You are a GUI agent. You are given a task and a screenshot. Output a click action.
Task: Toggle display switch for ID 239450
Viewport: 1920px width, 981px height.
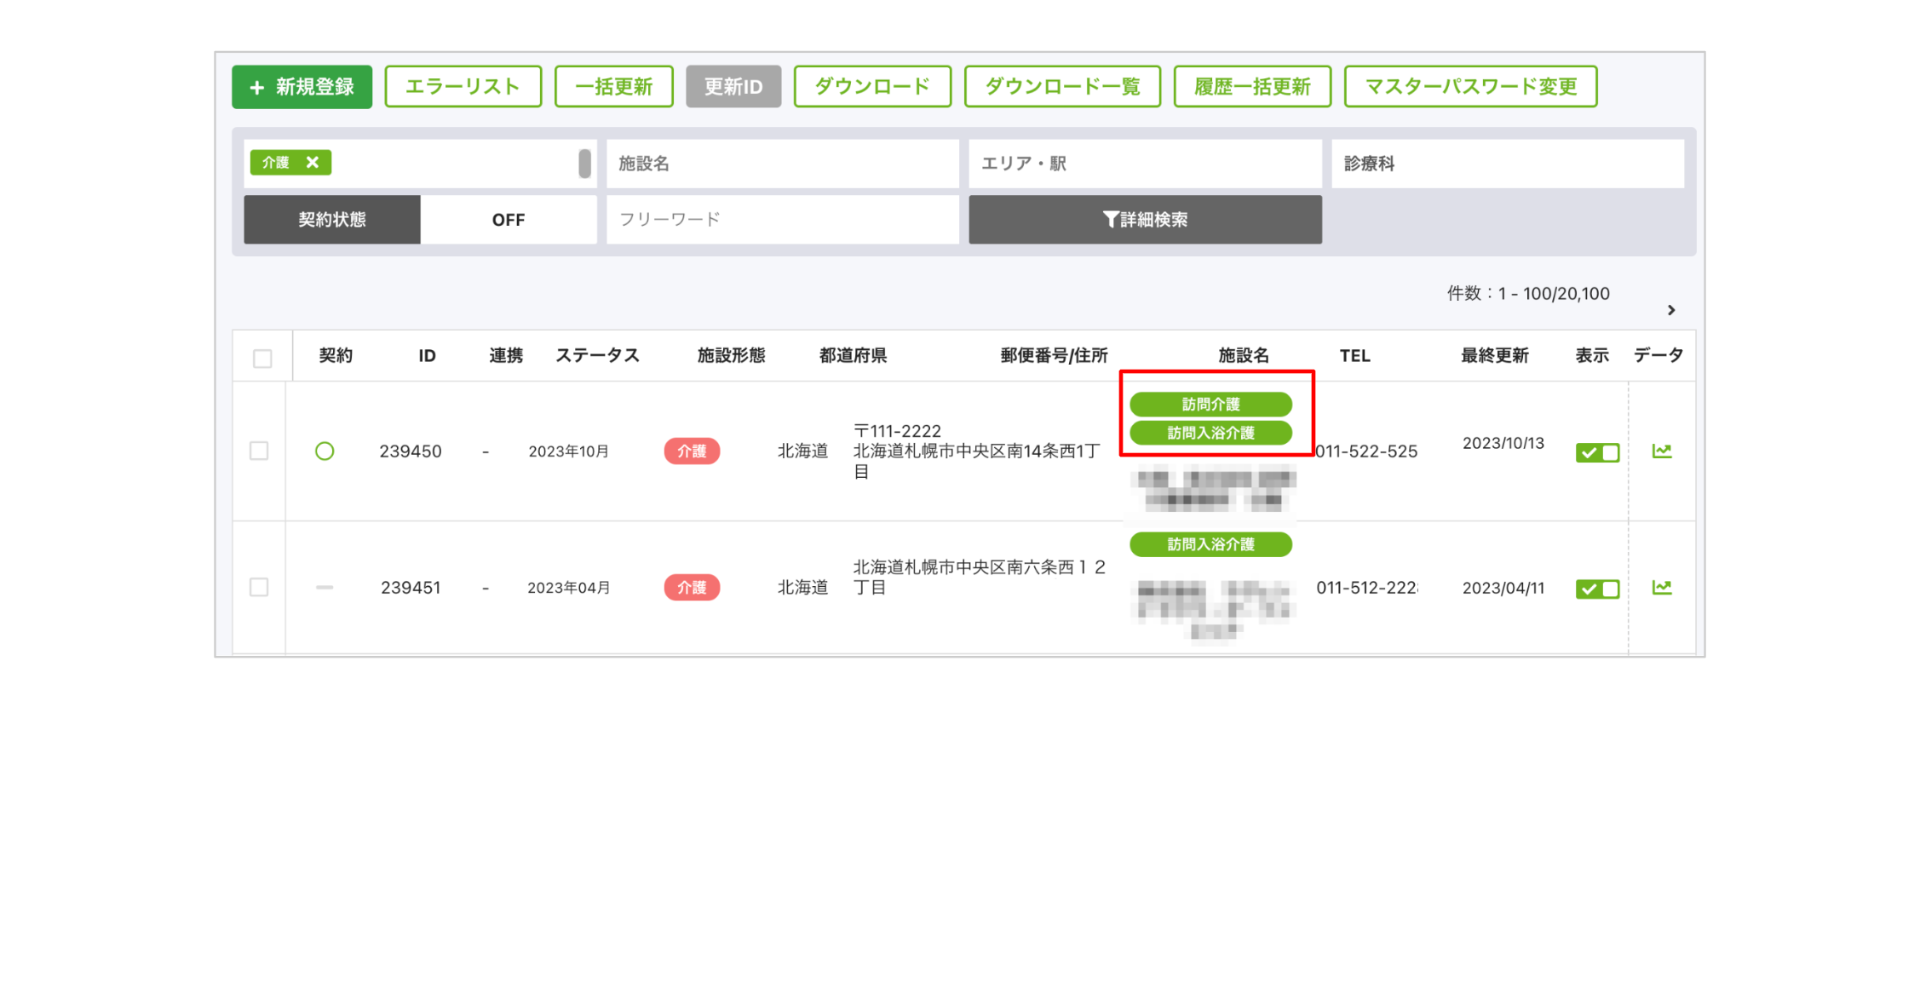(1597, 452)
